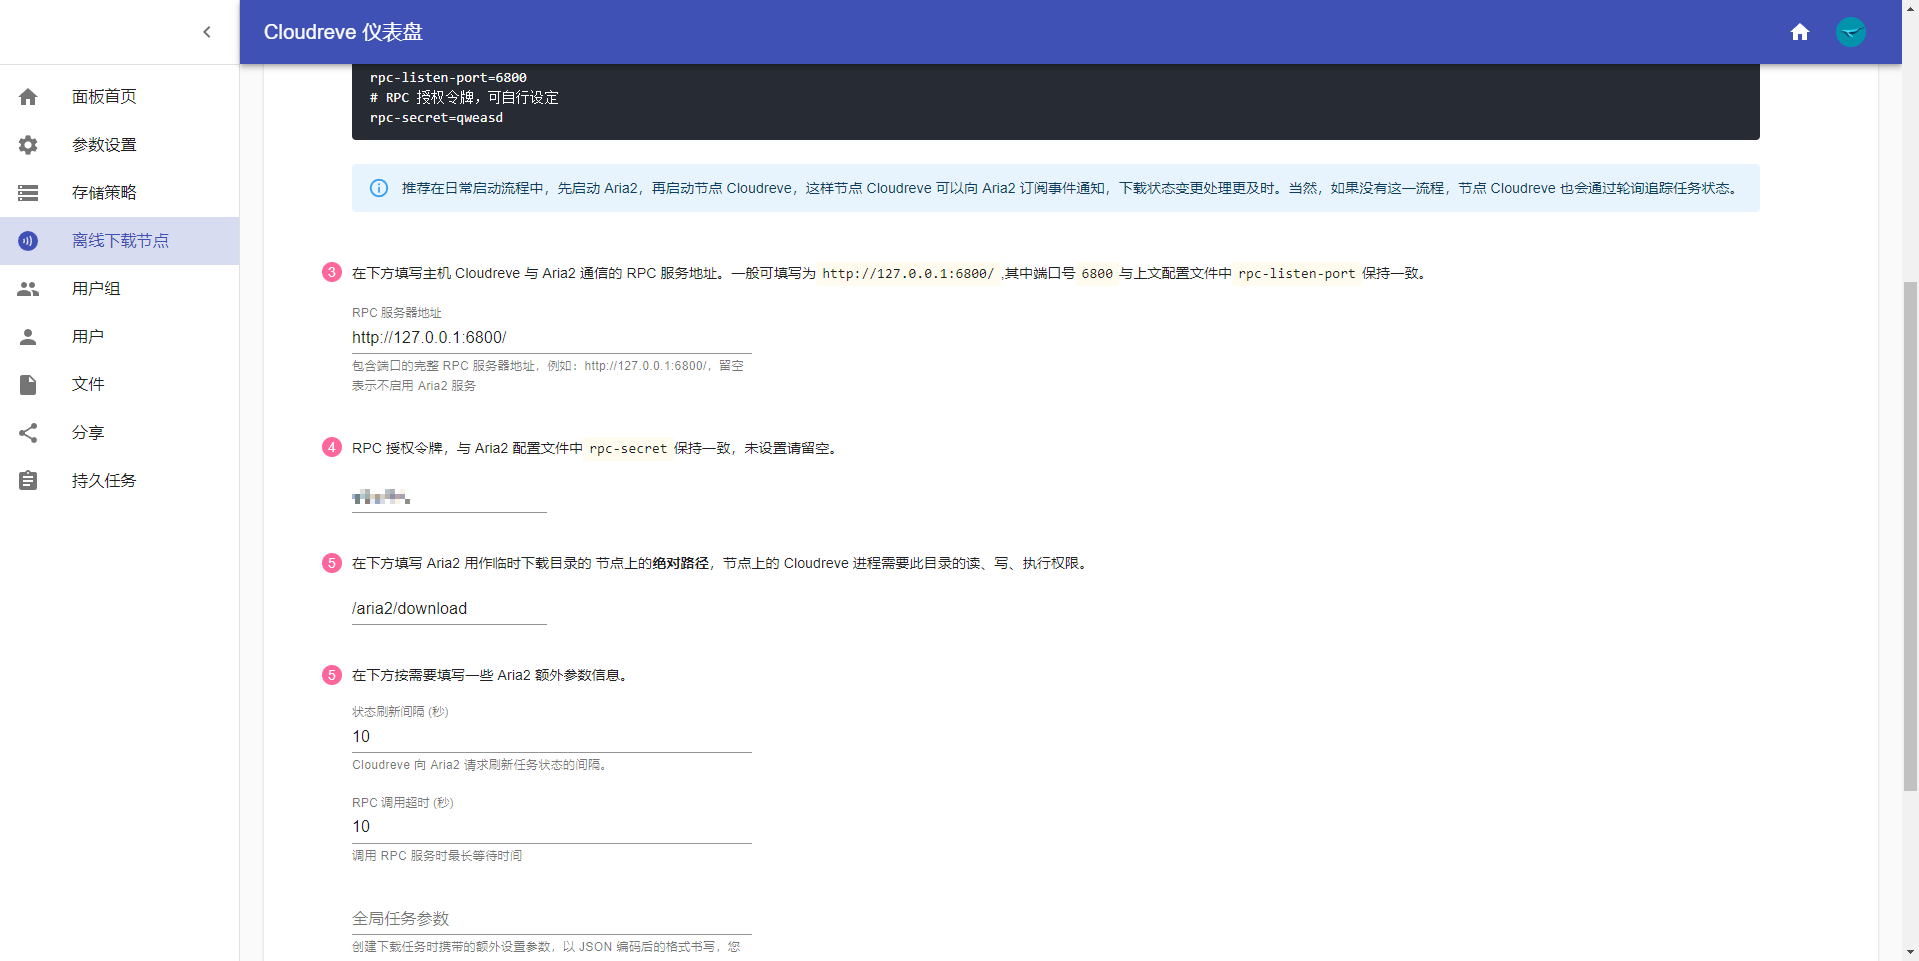
Task: Click the 持久任务 clipboard icon
Action: point(28,481)
